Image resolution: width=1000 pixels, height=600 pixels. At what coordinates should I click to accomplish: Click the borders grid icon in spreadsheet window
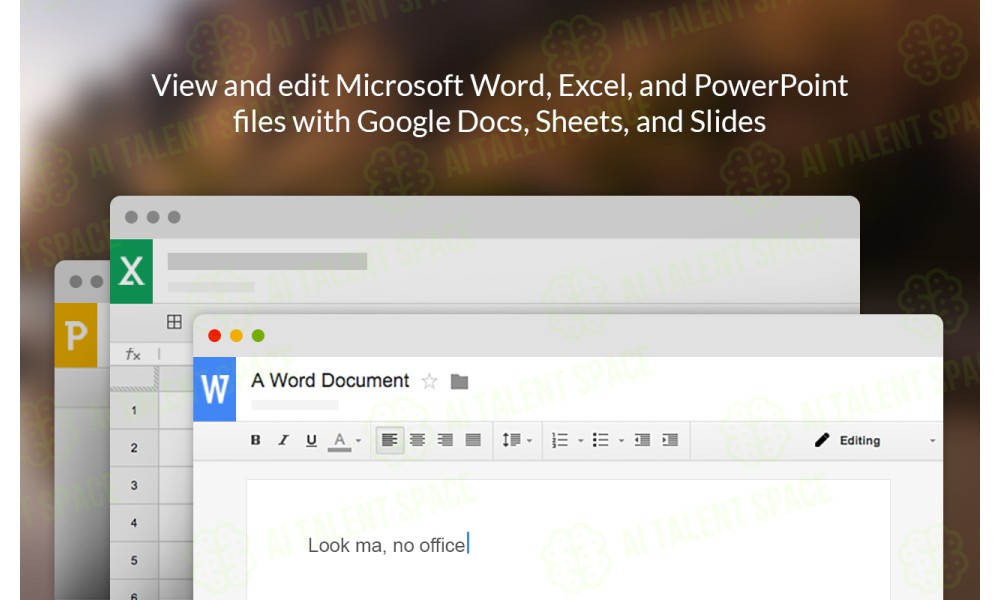tap(174, 321)
